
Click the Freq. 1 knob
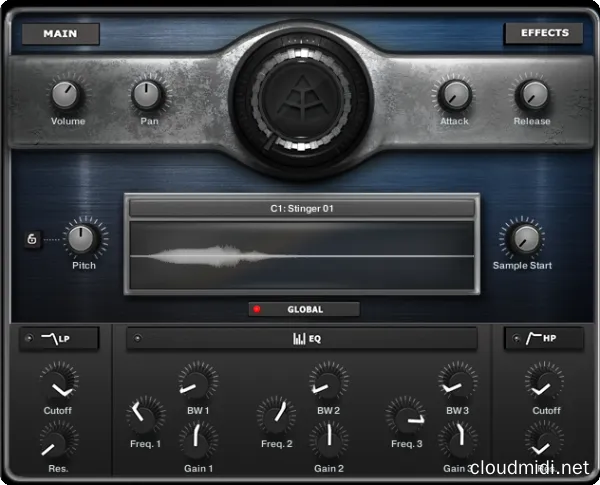click(x=146, y=415)
